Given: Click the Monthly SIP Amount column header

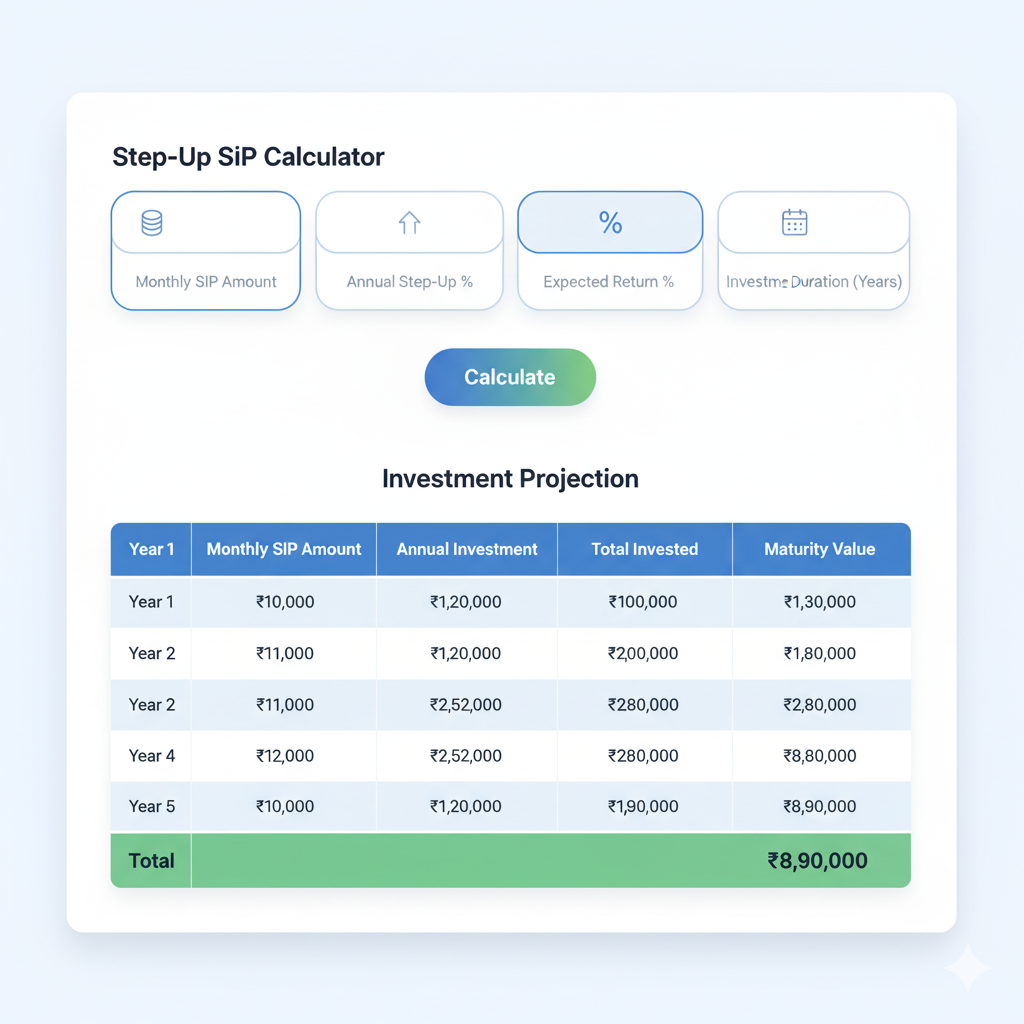Looking at the screenshot, I should pyautogui.click(x=284, y=549).
